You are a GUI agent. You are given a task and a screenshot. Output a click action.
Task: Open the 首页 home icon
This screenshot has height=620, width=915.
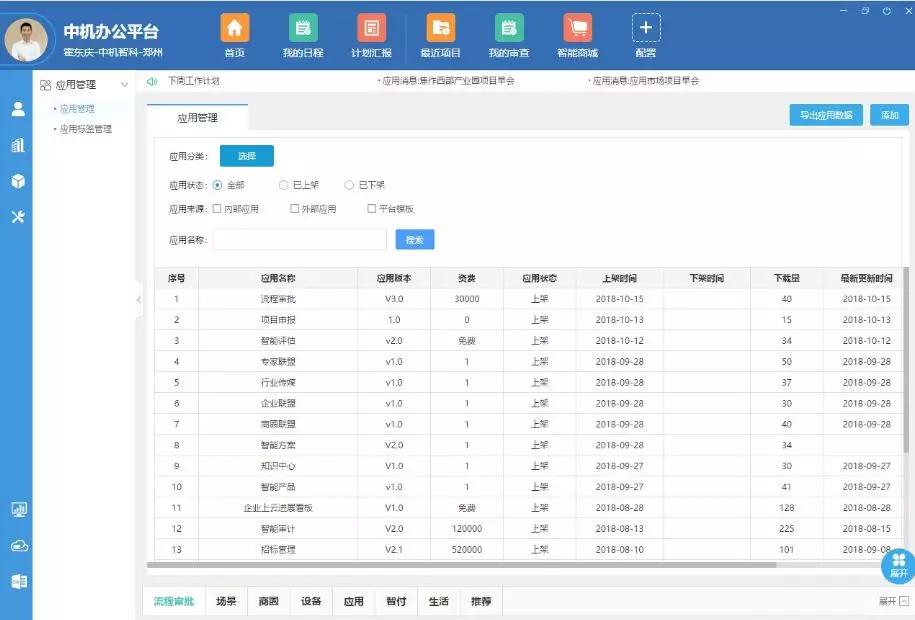click(235, 27)
